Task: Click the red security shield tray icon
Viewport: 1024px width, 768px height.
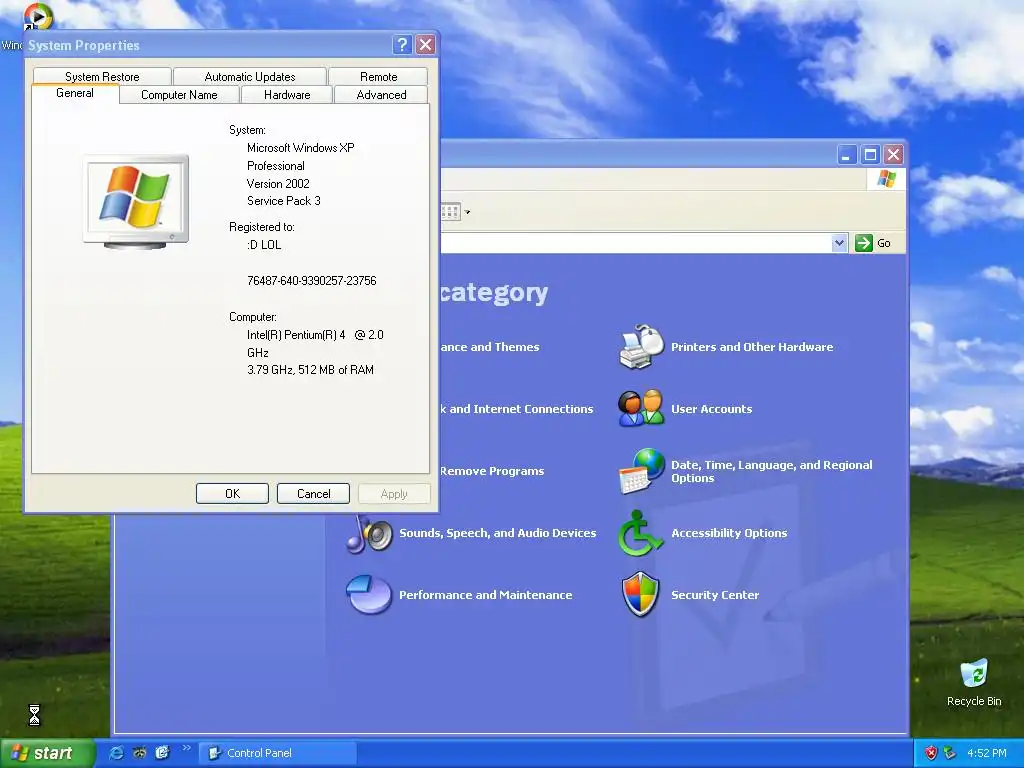Action: (x=931, y=753)
